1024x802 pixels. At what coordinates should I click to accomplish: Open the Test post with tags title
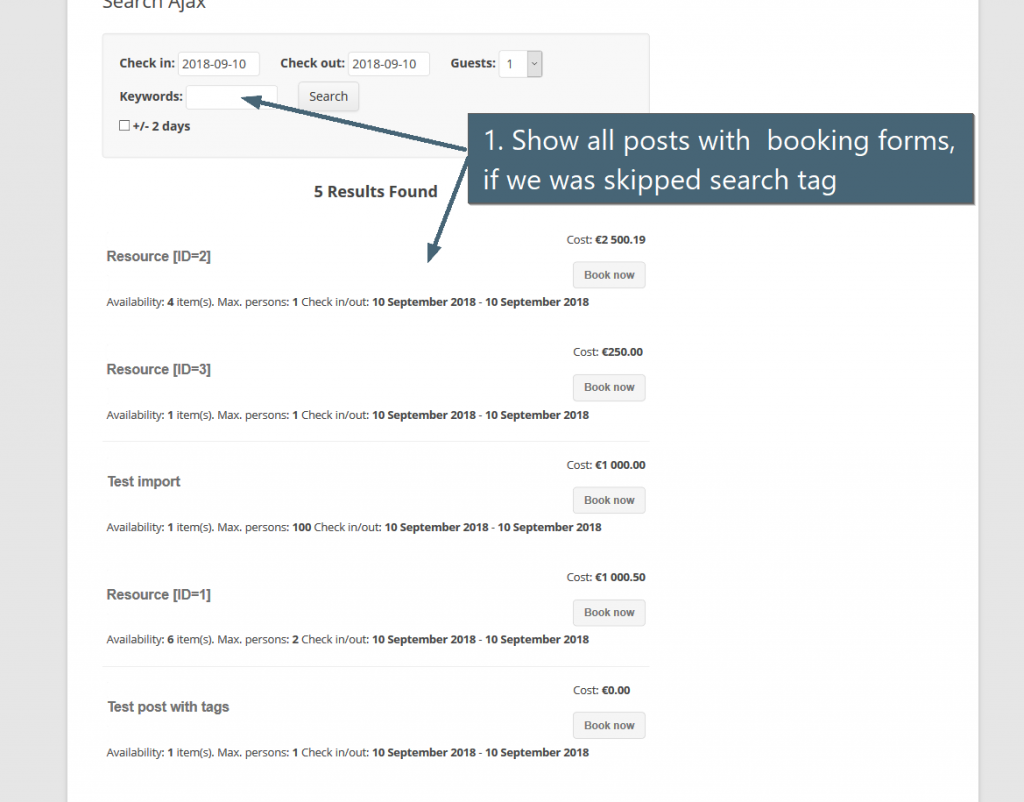tap(168, 706)
